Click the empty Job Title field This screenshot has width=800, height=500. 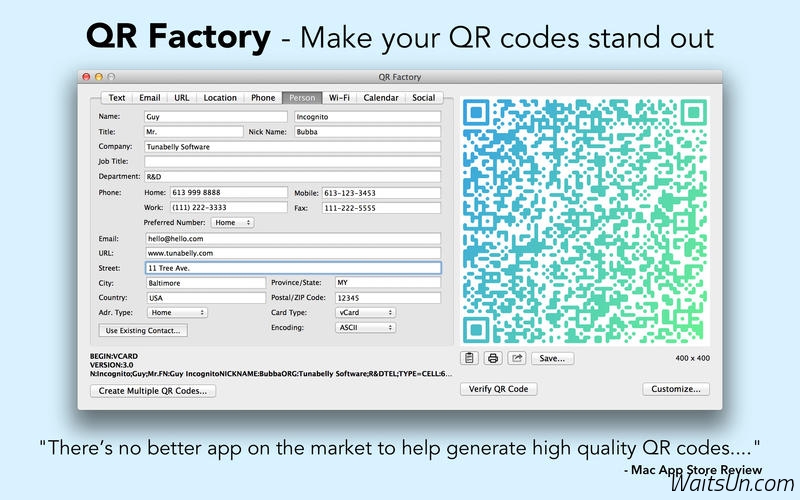pos(292,162)
